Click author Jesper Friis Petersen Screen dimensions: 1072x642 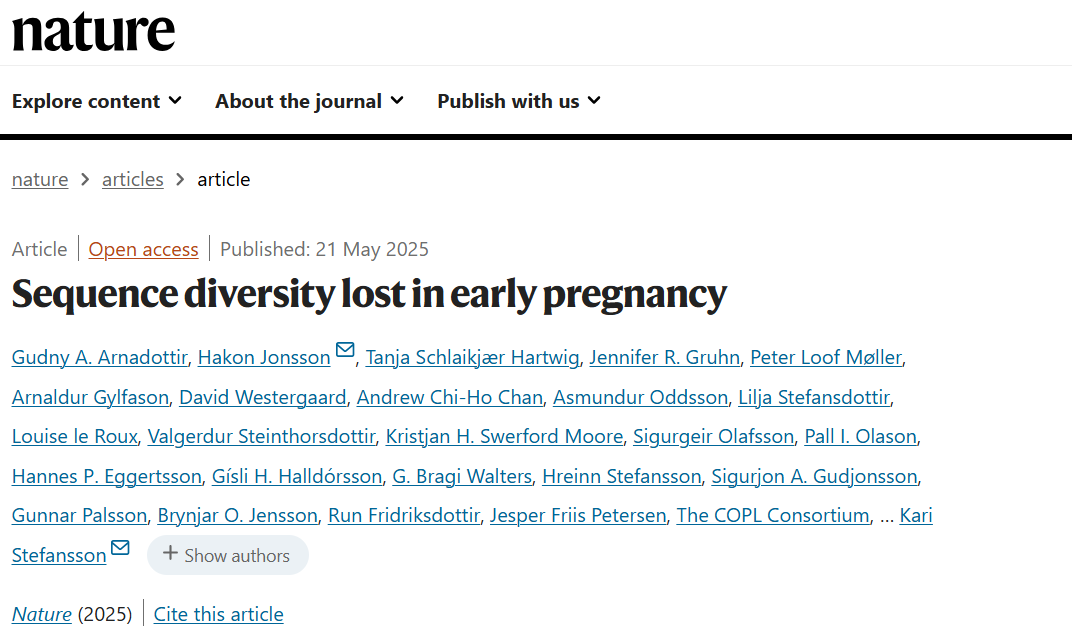pos(578,515)
